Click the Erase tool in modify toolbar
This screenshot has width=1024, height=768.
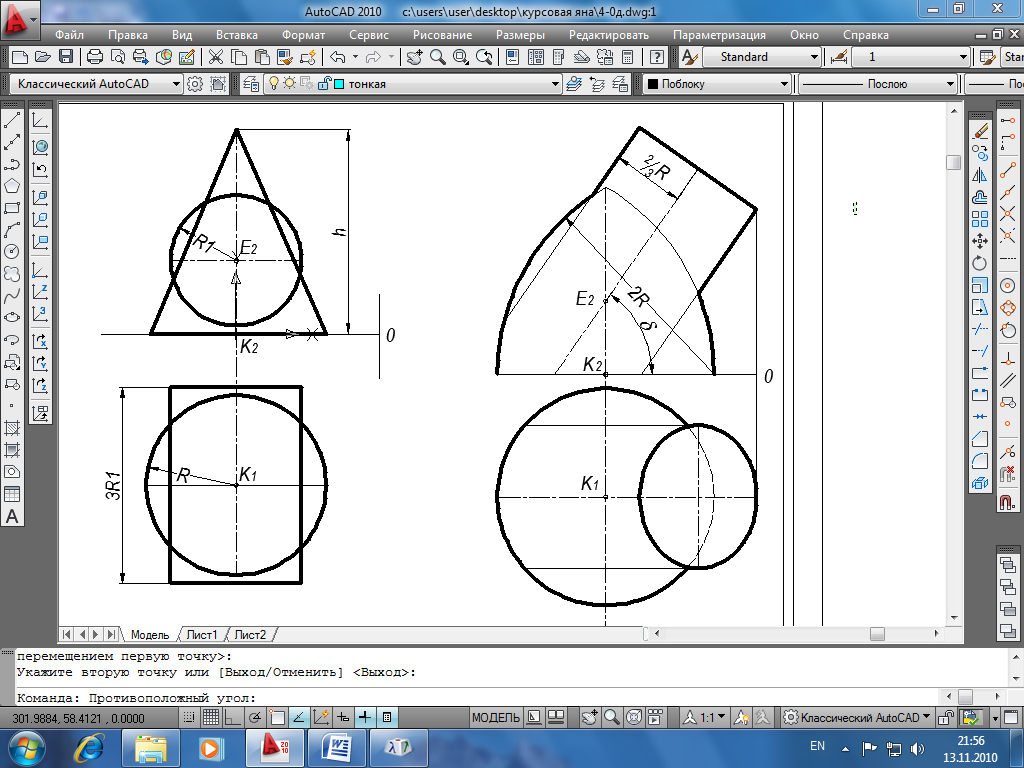980,131
